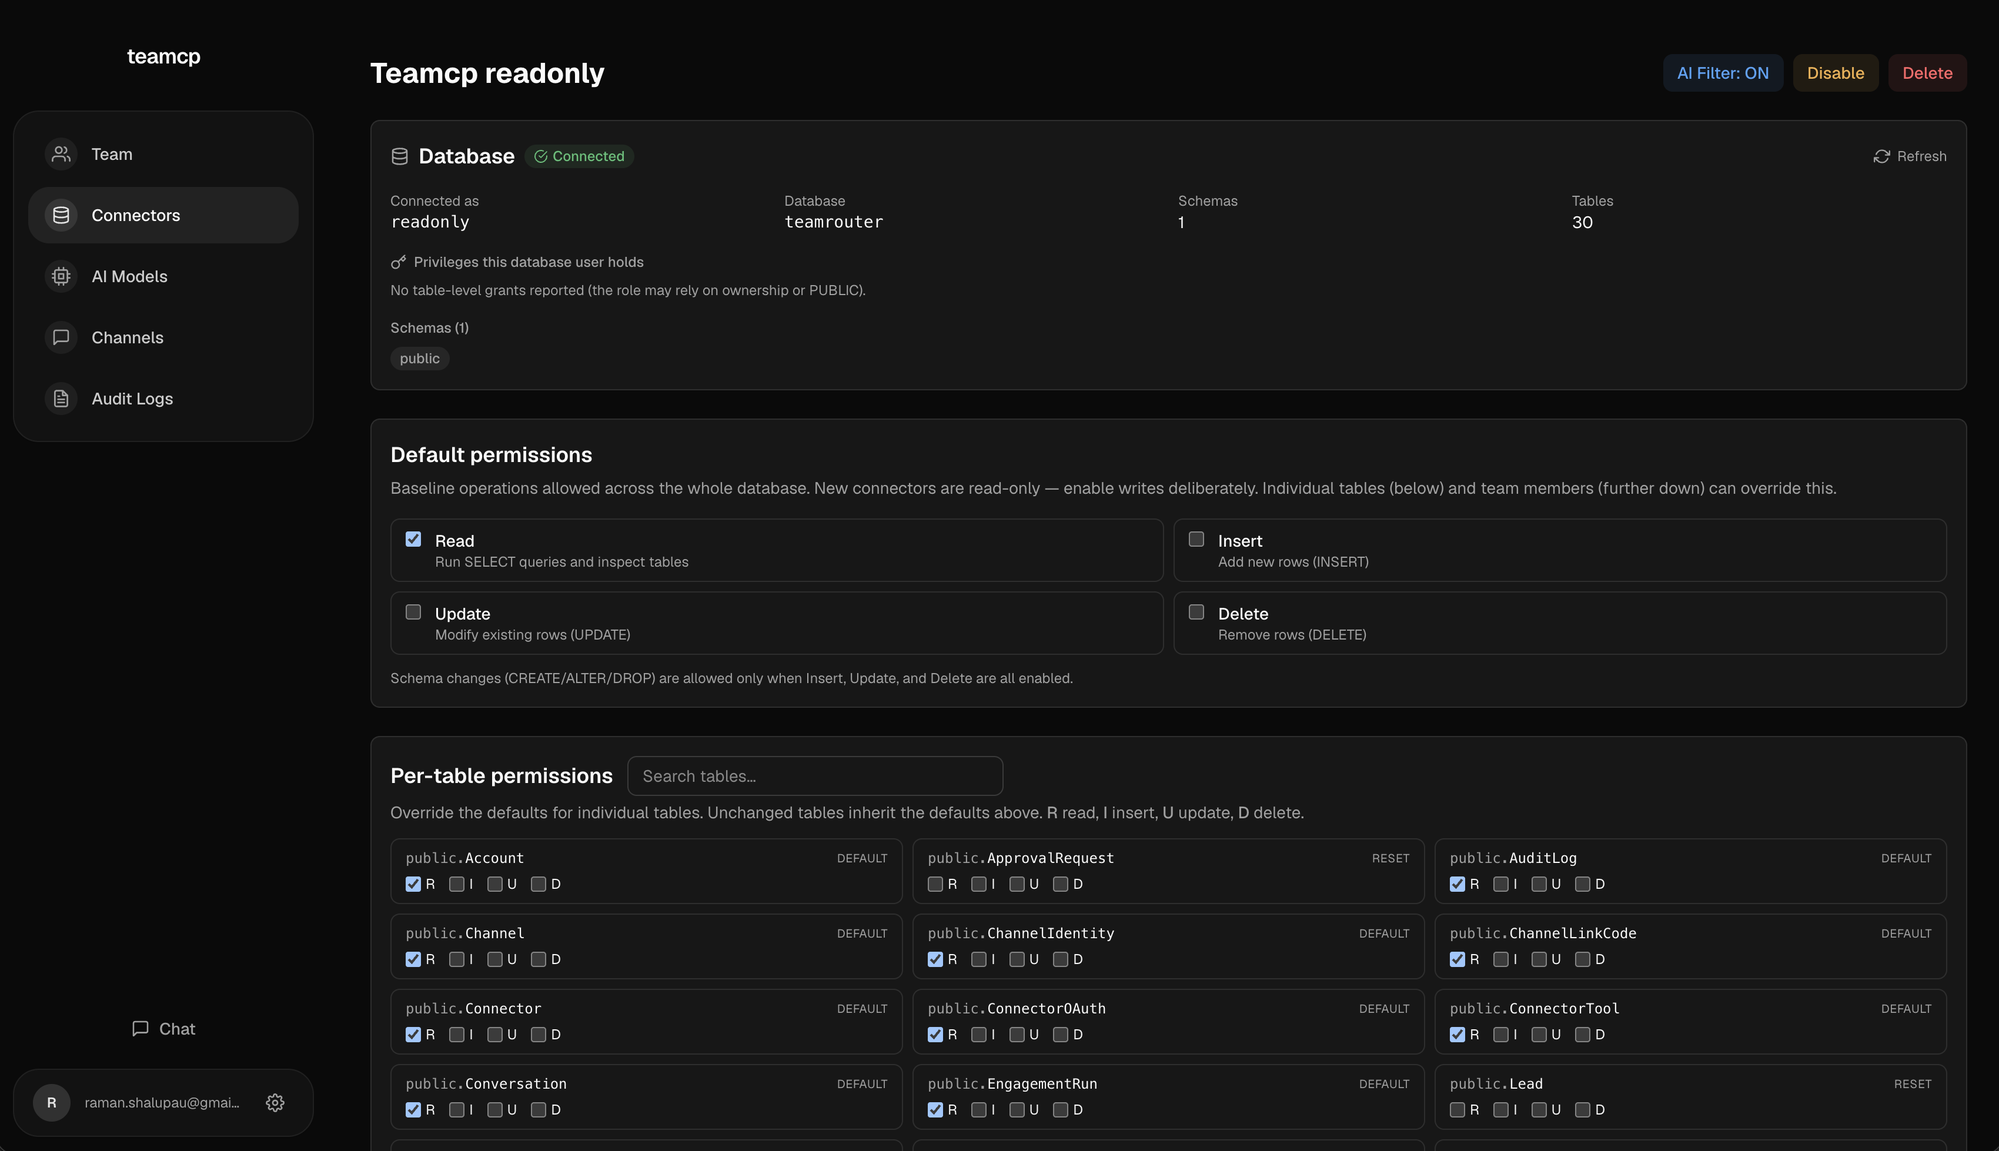Click the Teamcp readonly page title
This screenshot has height=1151, width=1999.
point(487,73)
